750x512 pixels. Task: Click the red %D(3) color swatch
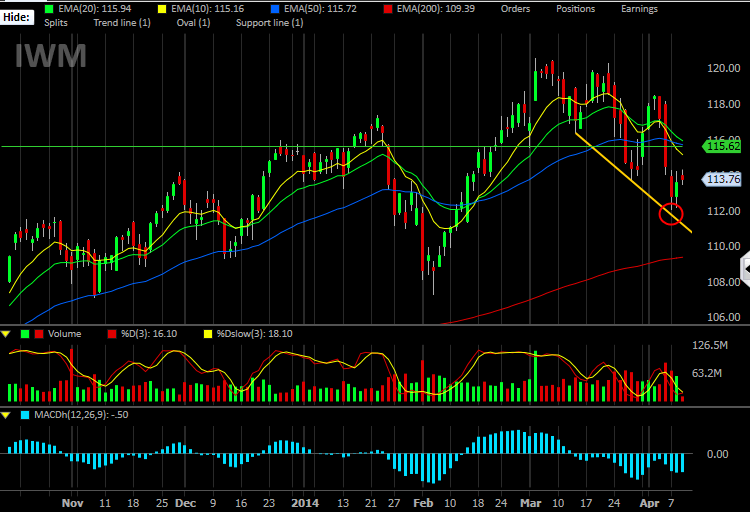[x=112, y=334]
